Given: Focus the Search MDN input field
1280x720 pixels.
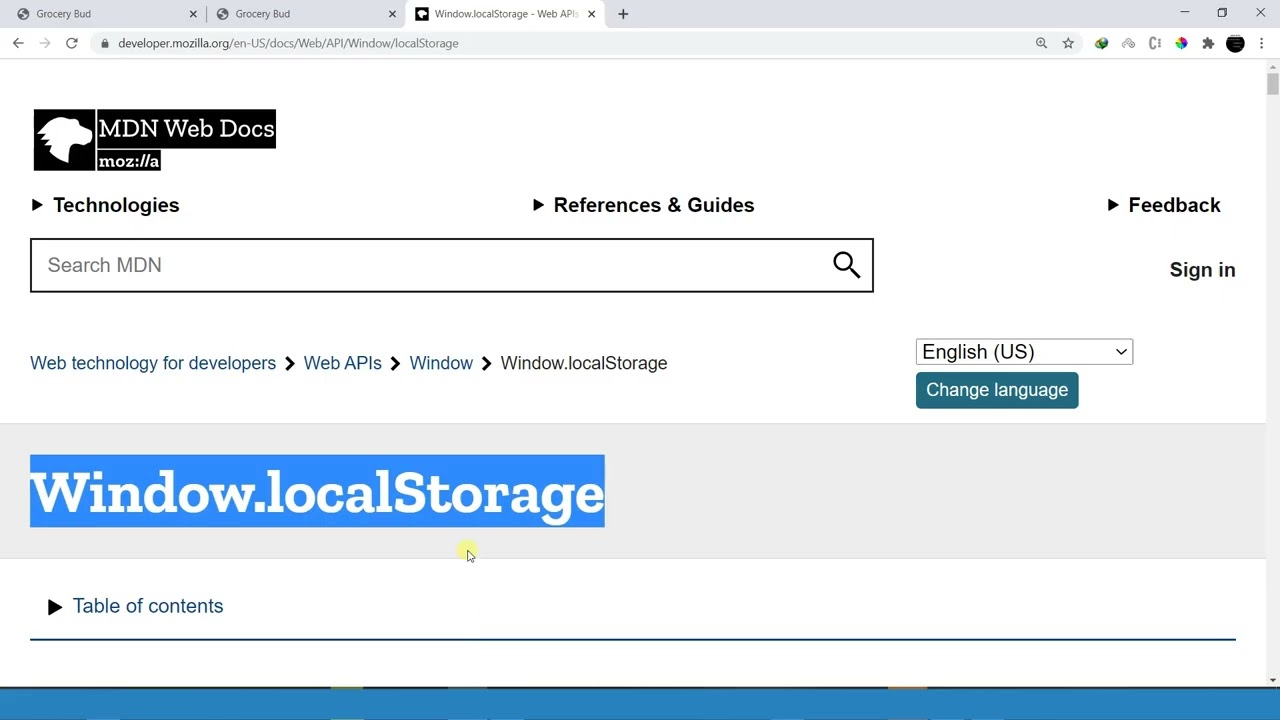Looking at the screenshot, I should pos(430,265).
